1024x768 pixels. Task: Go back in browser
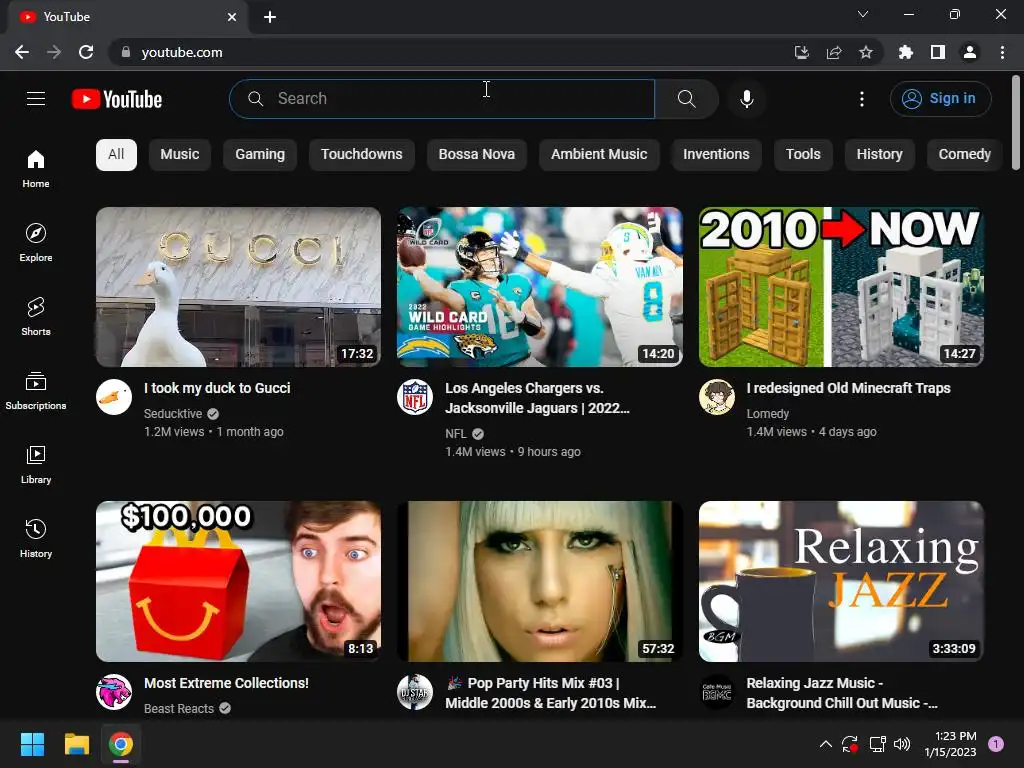tap(22, 52)
